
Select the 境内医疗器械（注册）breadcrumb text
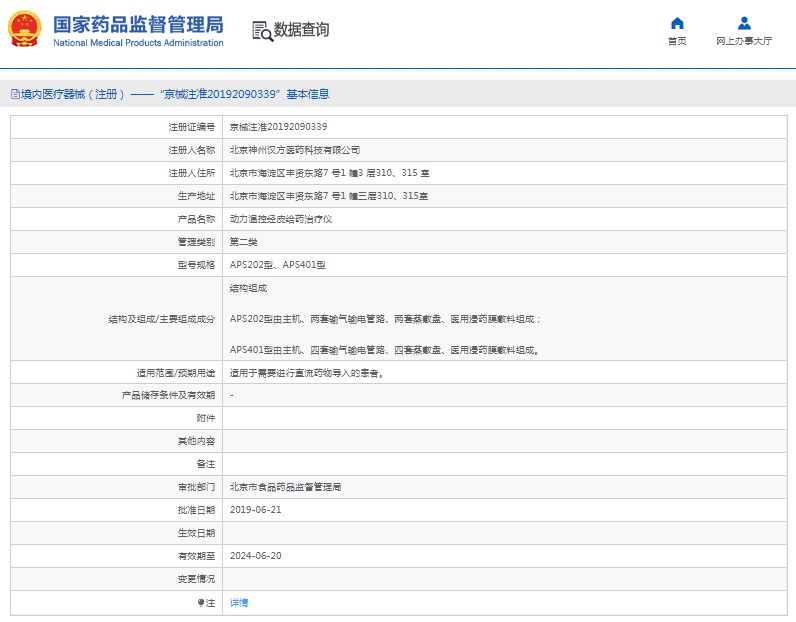point(73,94)
